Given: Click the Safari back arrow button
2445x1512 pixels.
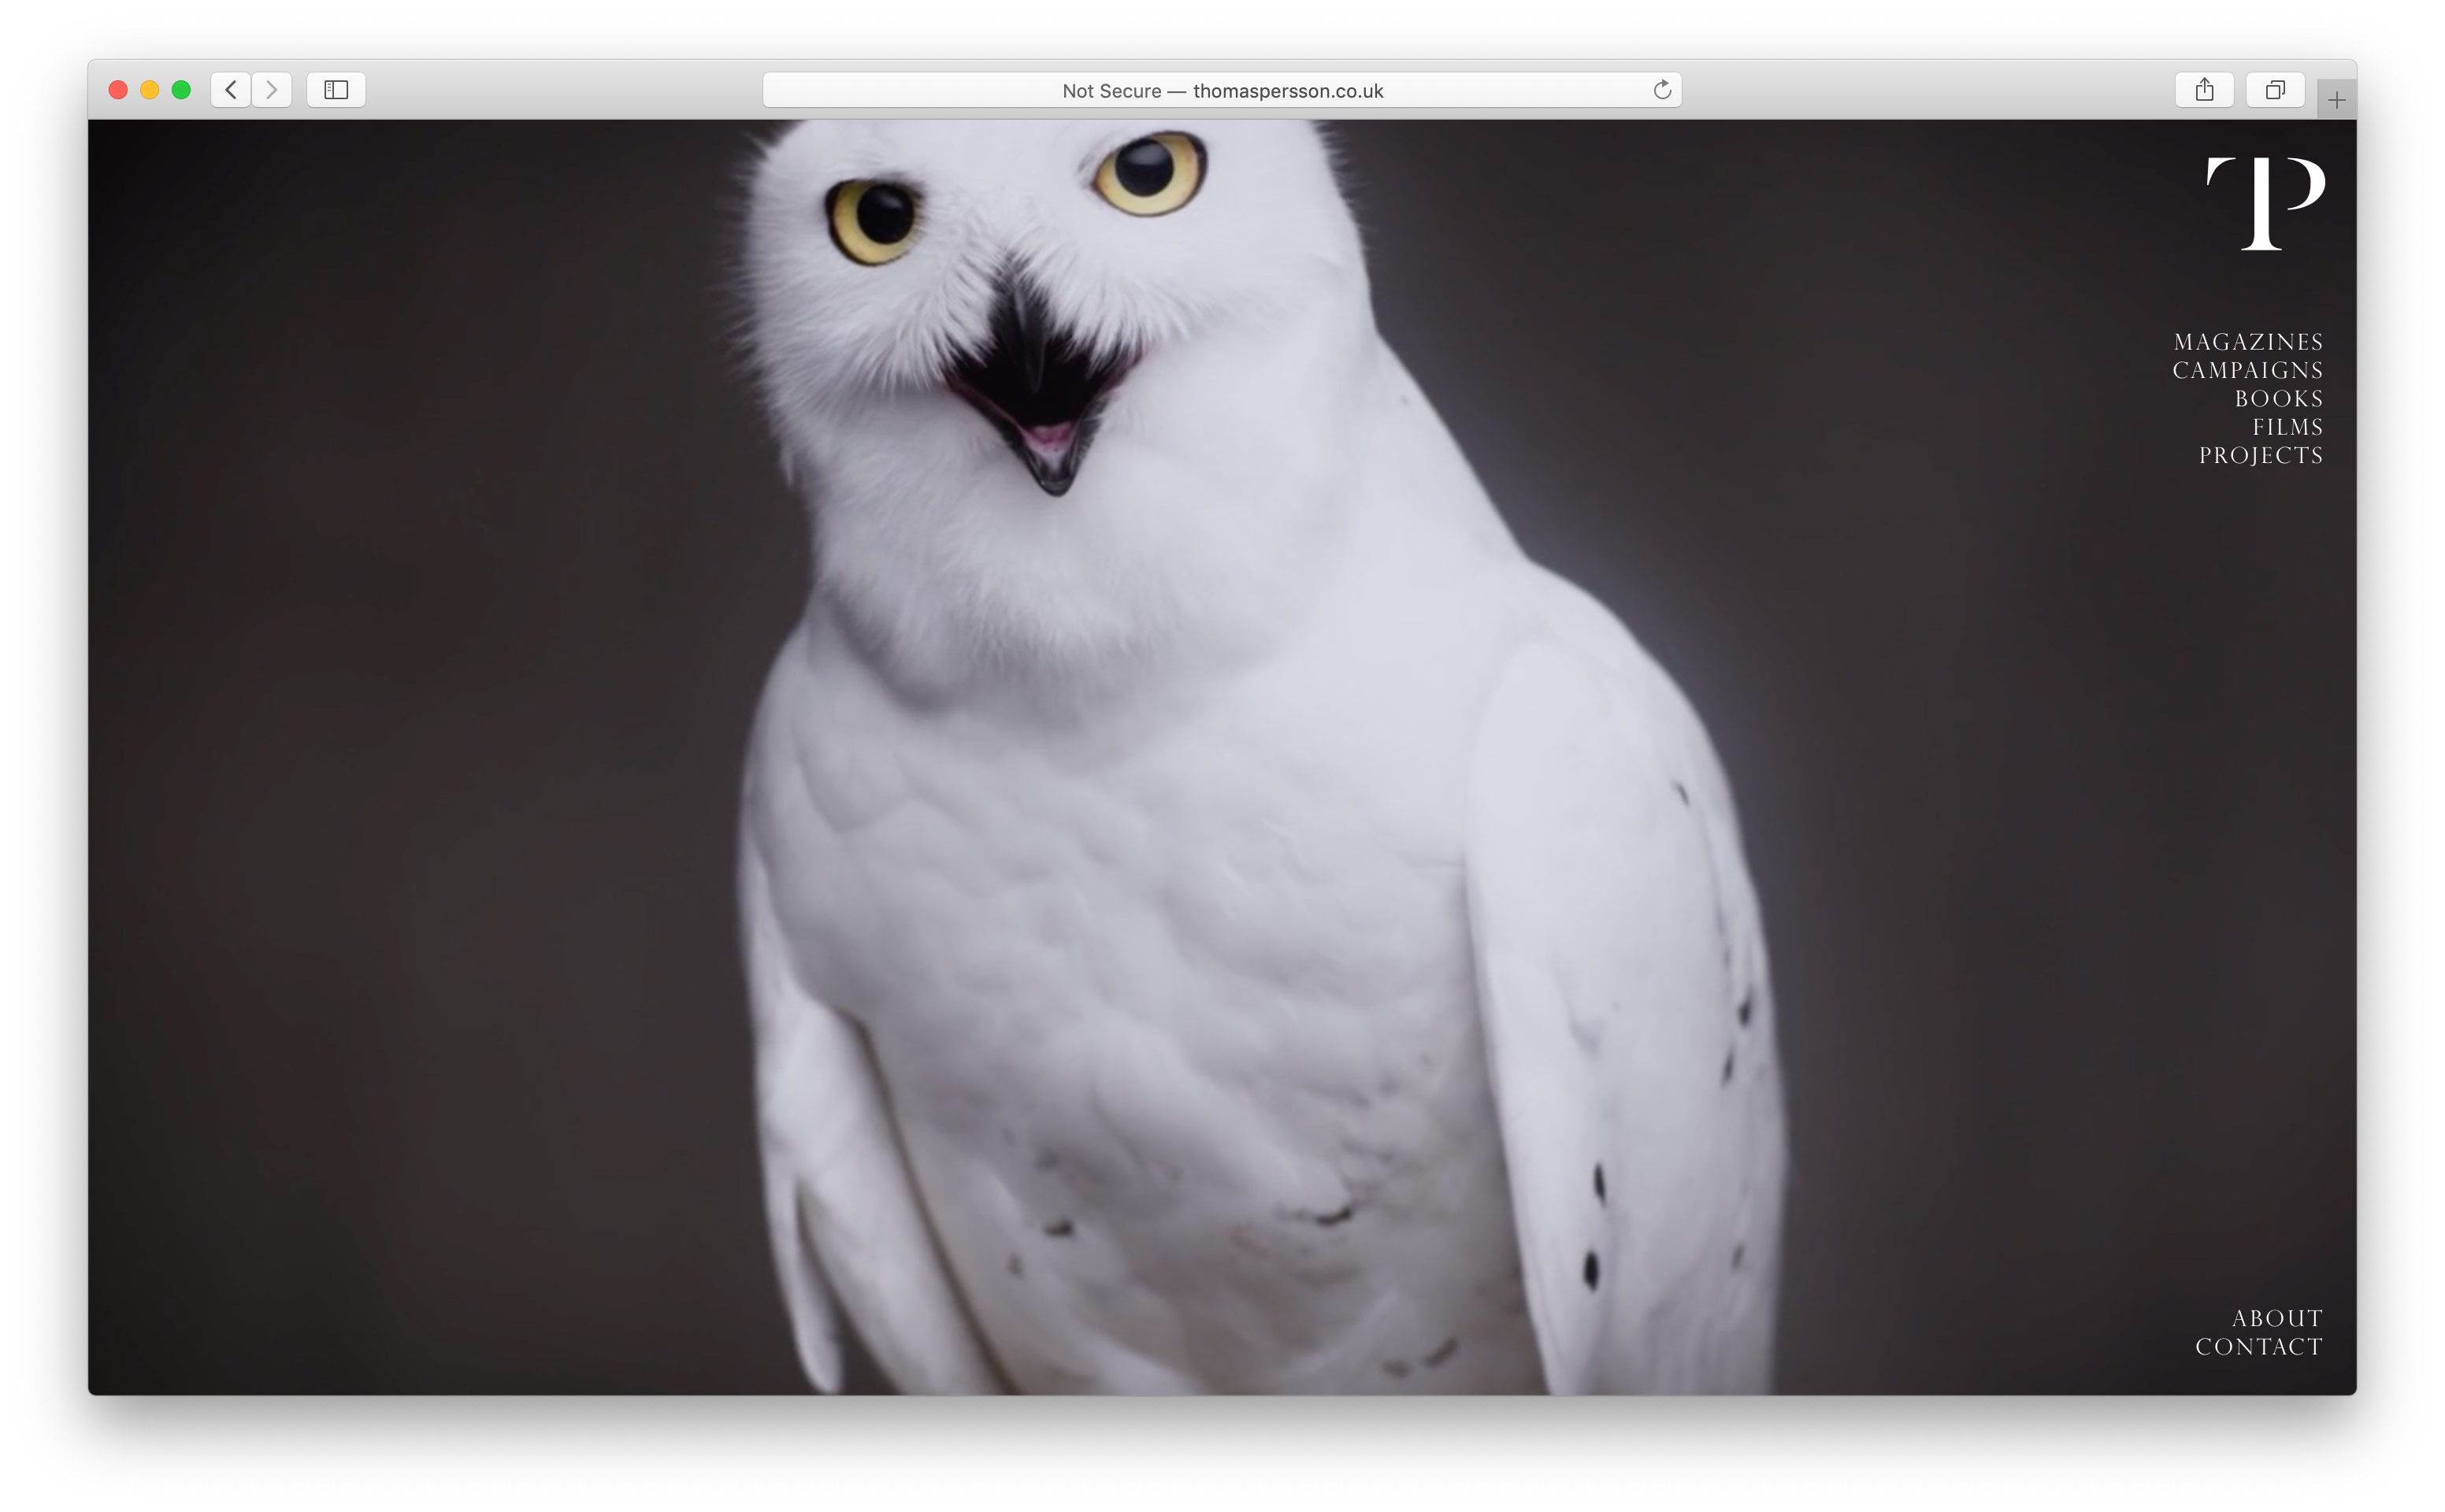Looking at the screenshot, I should [x=231, y=90].
